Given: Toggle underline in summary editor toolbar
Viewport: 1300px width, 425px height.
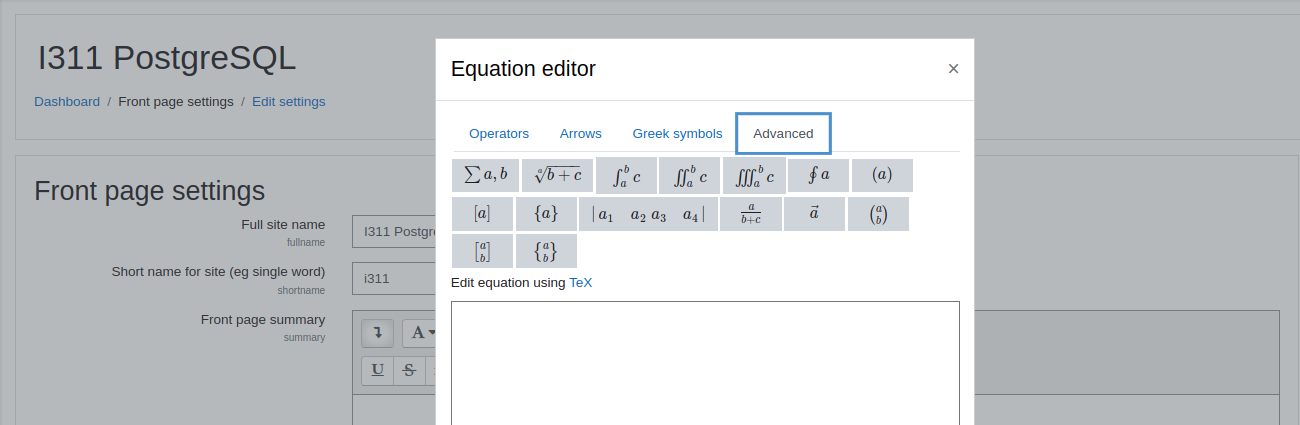Looking at the screenshot, I should [377, 370].
